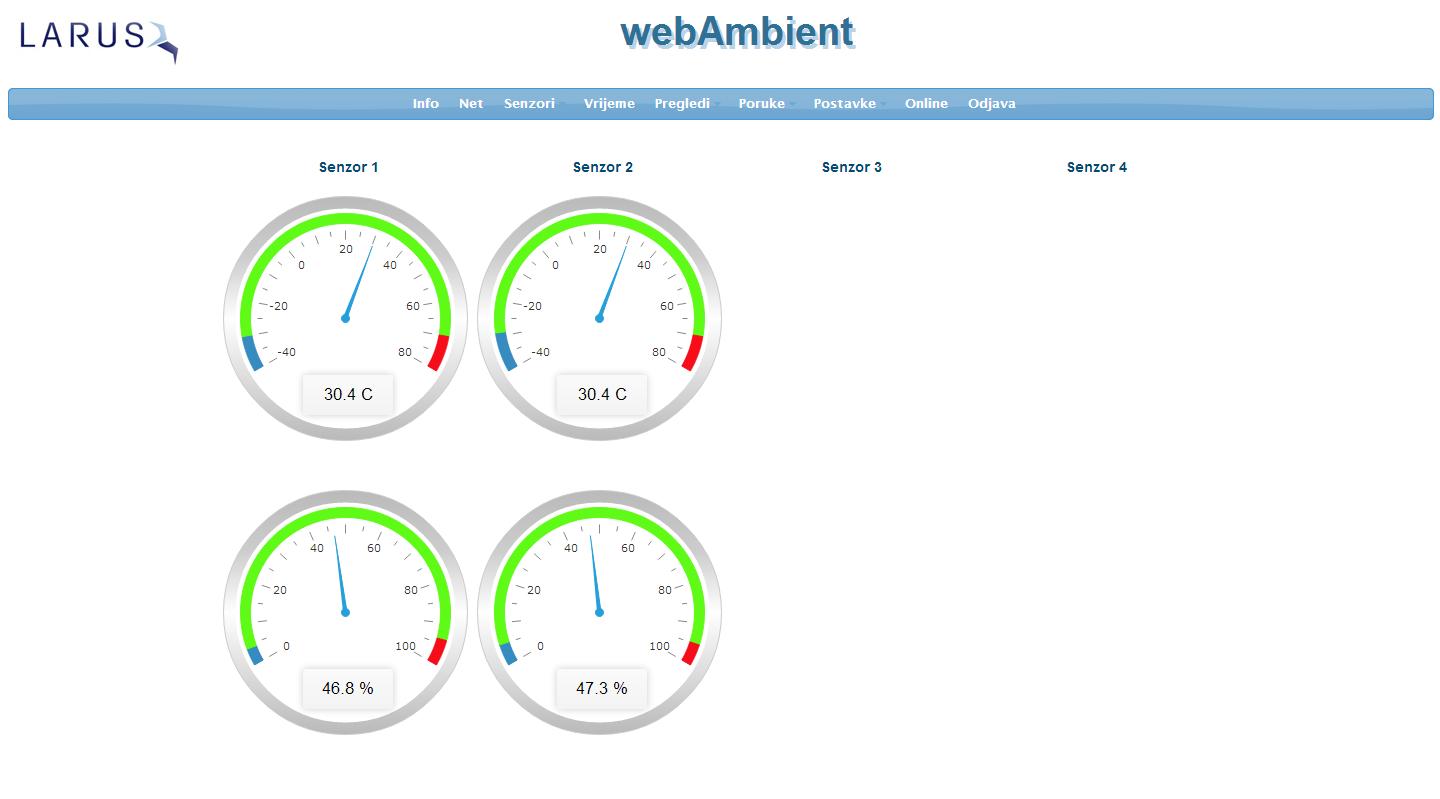
Task: Select Online in the navigation bar
Action: [926, 104]
